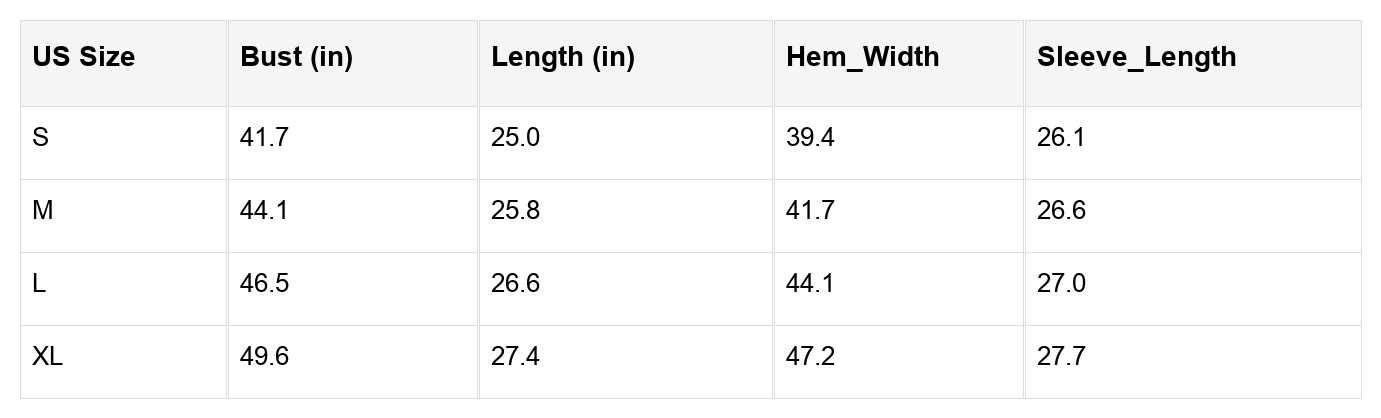The width and height of the screenshot is (1381, 418).
Task: Select sleeve length value 27.7
Action: coord(1061,357)
